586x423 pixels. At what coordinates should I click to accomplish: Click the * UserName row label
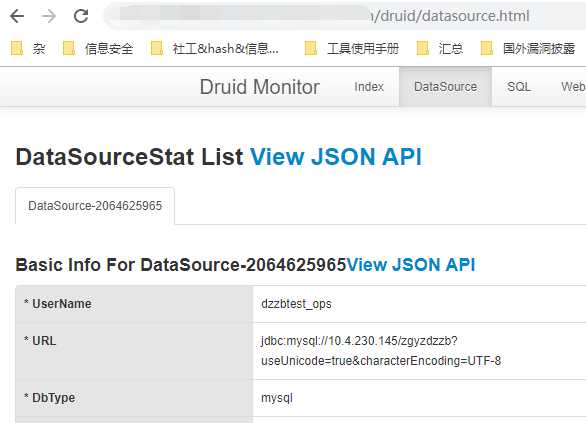pos(58,304)
